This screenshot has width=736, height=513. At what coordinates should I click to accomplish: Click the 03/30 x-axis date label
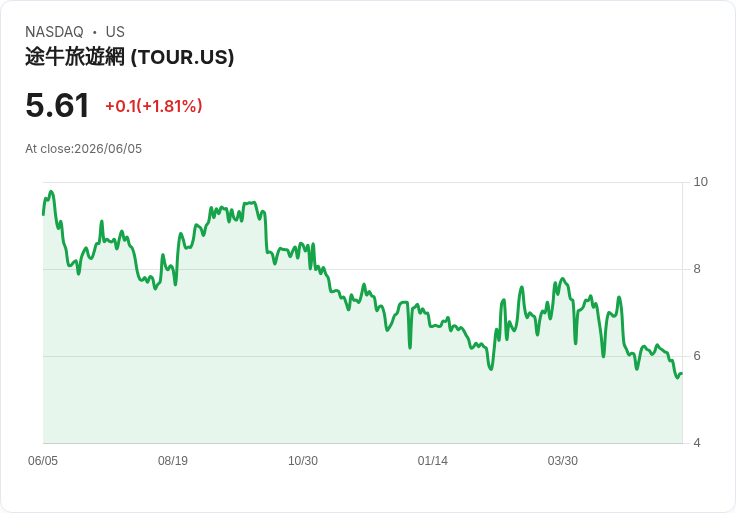(x=562, y=461)
